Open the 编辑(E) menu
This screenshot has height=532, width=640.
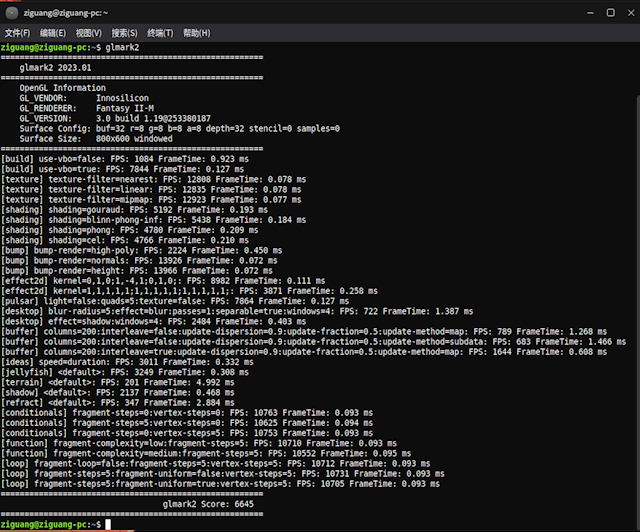tap(53, 33)
